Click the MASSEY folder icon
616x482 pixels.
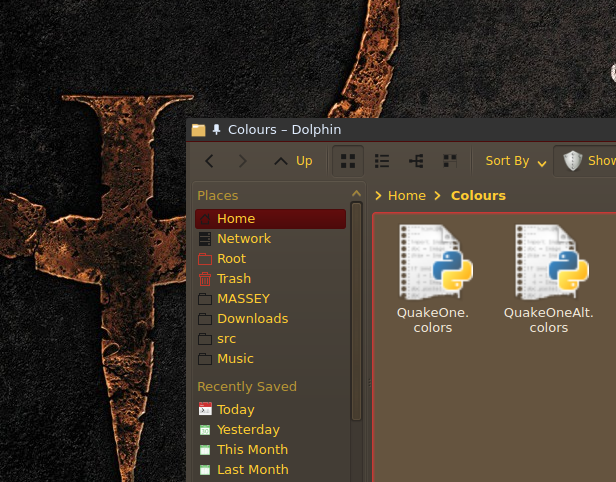205,299
